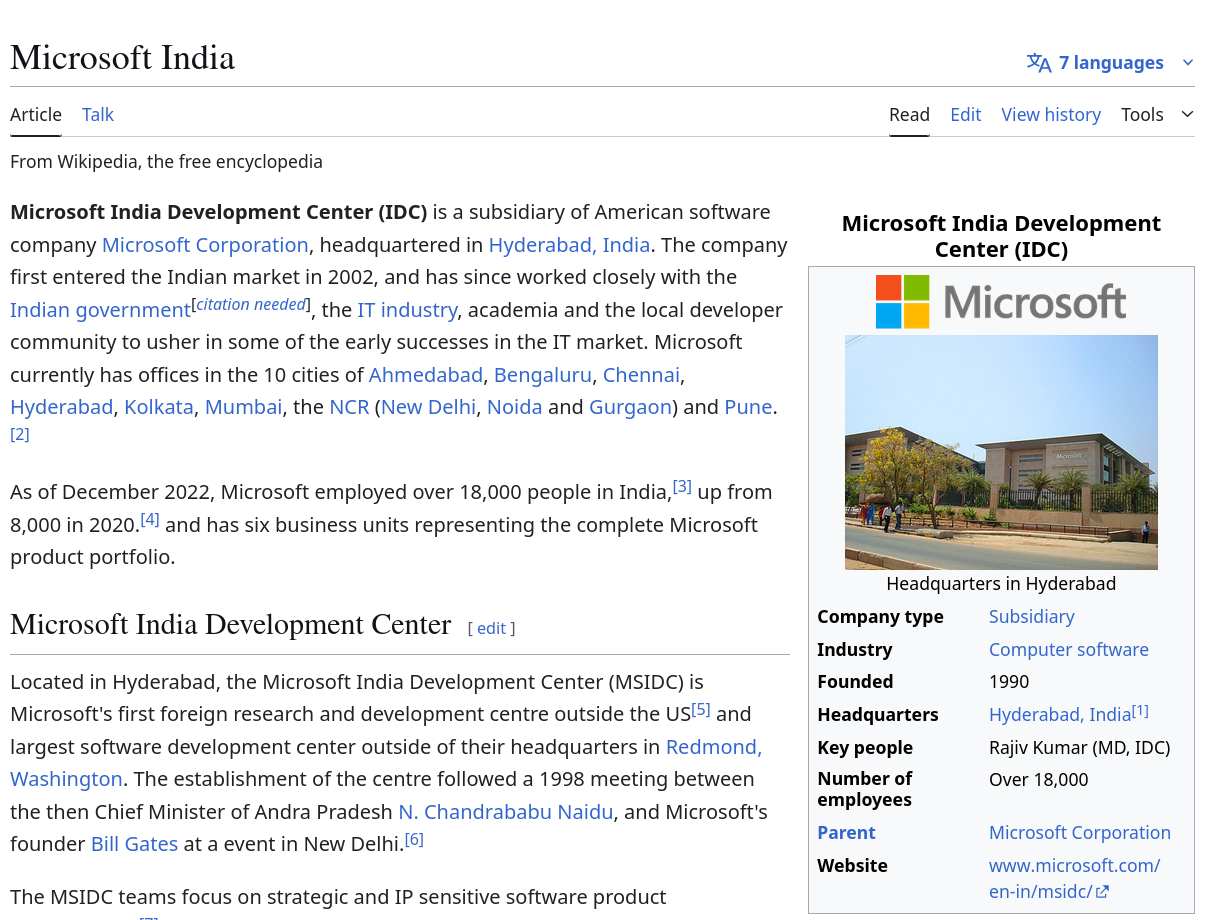Open the IT industry link

[x=407, y=310]
